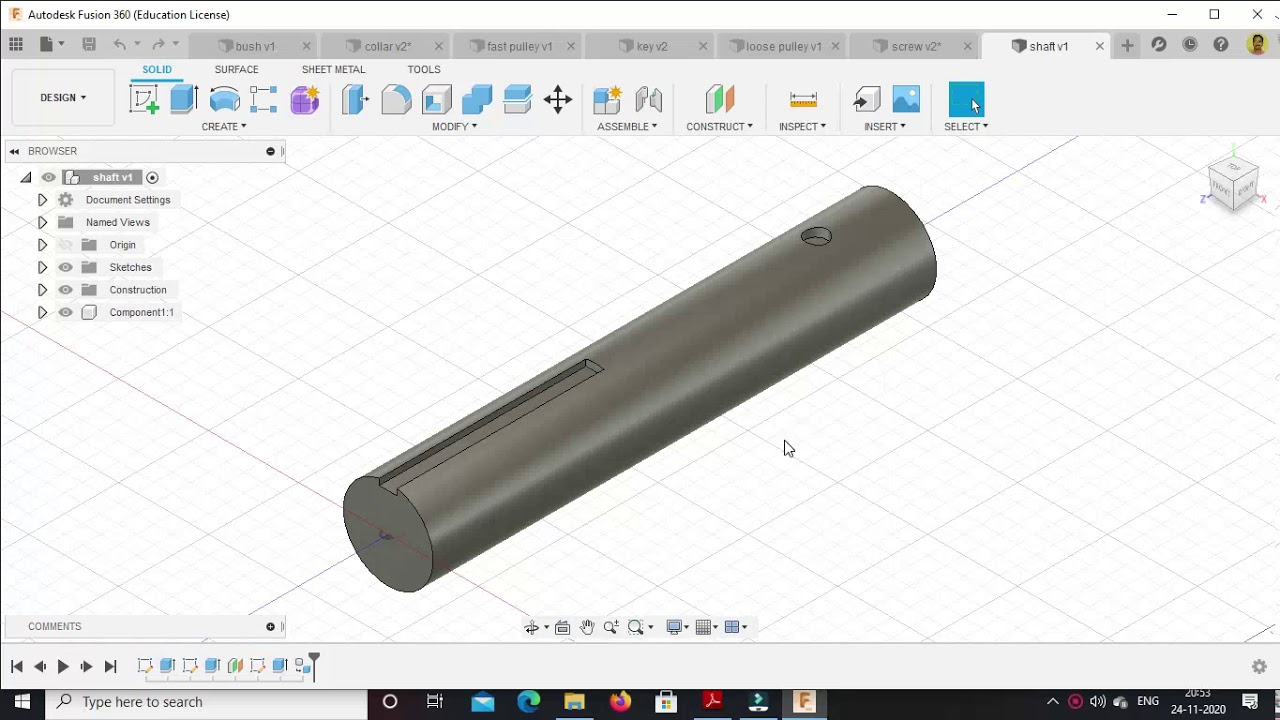
Task: Select the Revolve tool
Action: click(224, 99)
